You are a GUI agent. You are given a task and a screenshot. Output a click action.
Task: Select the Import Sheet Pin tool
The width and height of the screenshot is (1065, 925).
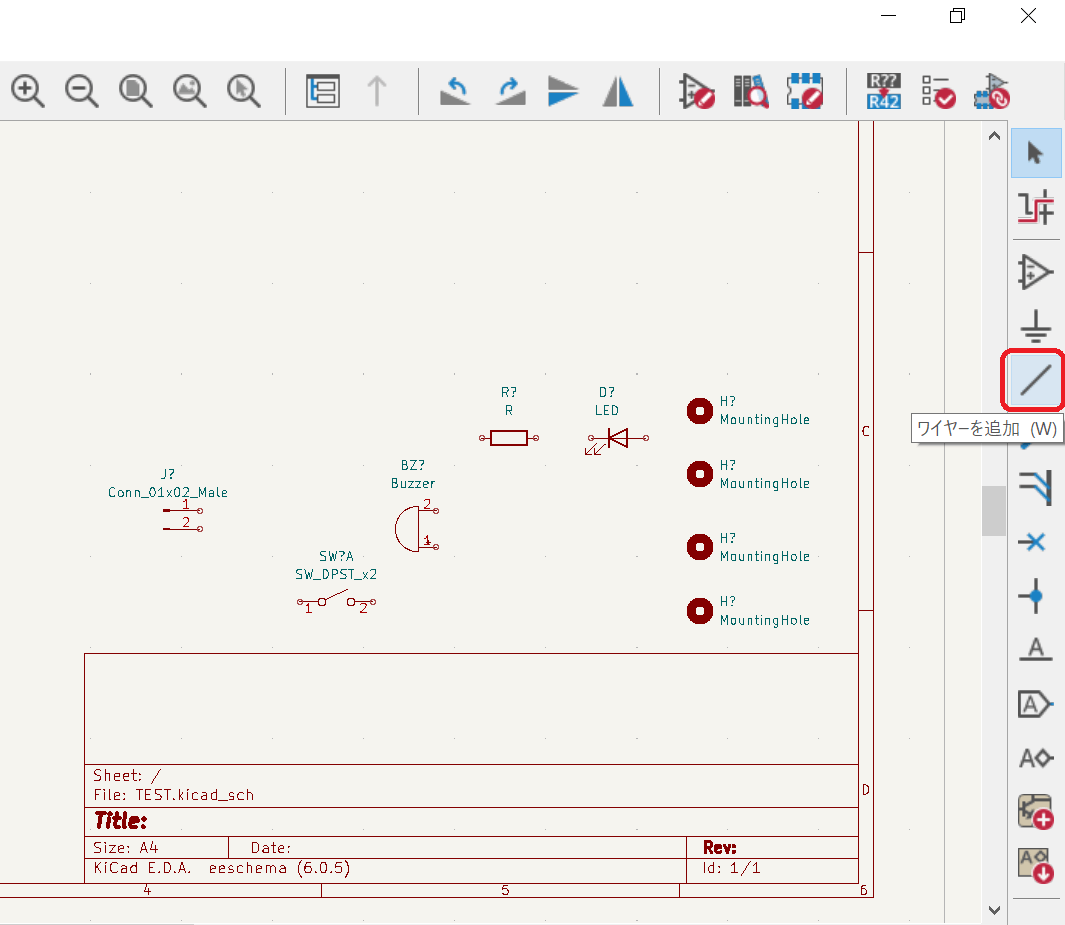pos(1036,865)
